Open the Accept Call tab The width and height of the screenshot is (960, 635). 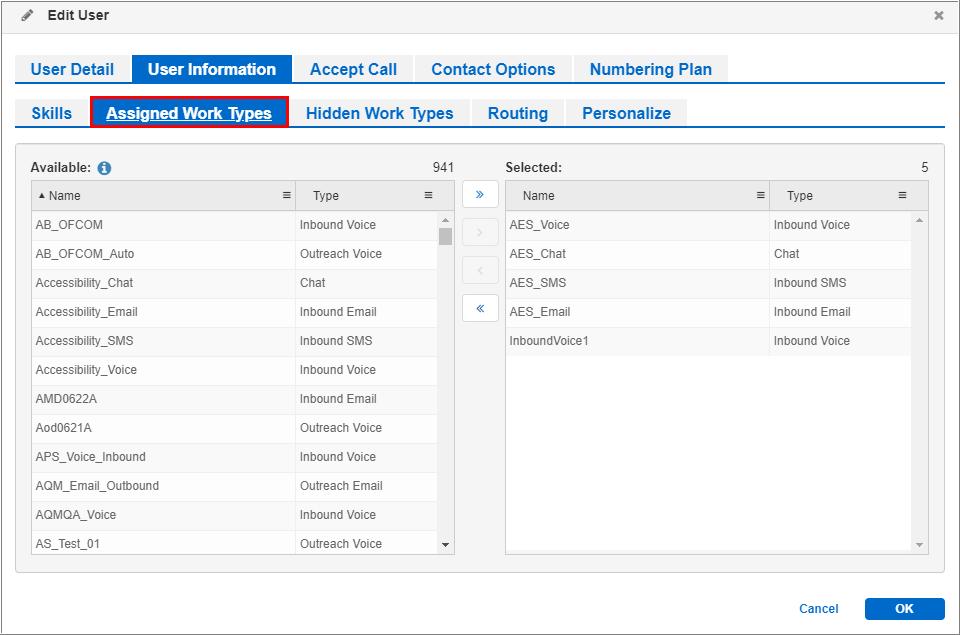coord(353,69)
